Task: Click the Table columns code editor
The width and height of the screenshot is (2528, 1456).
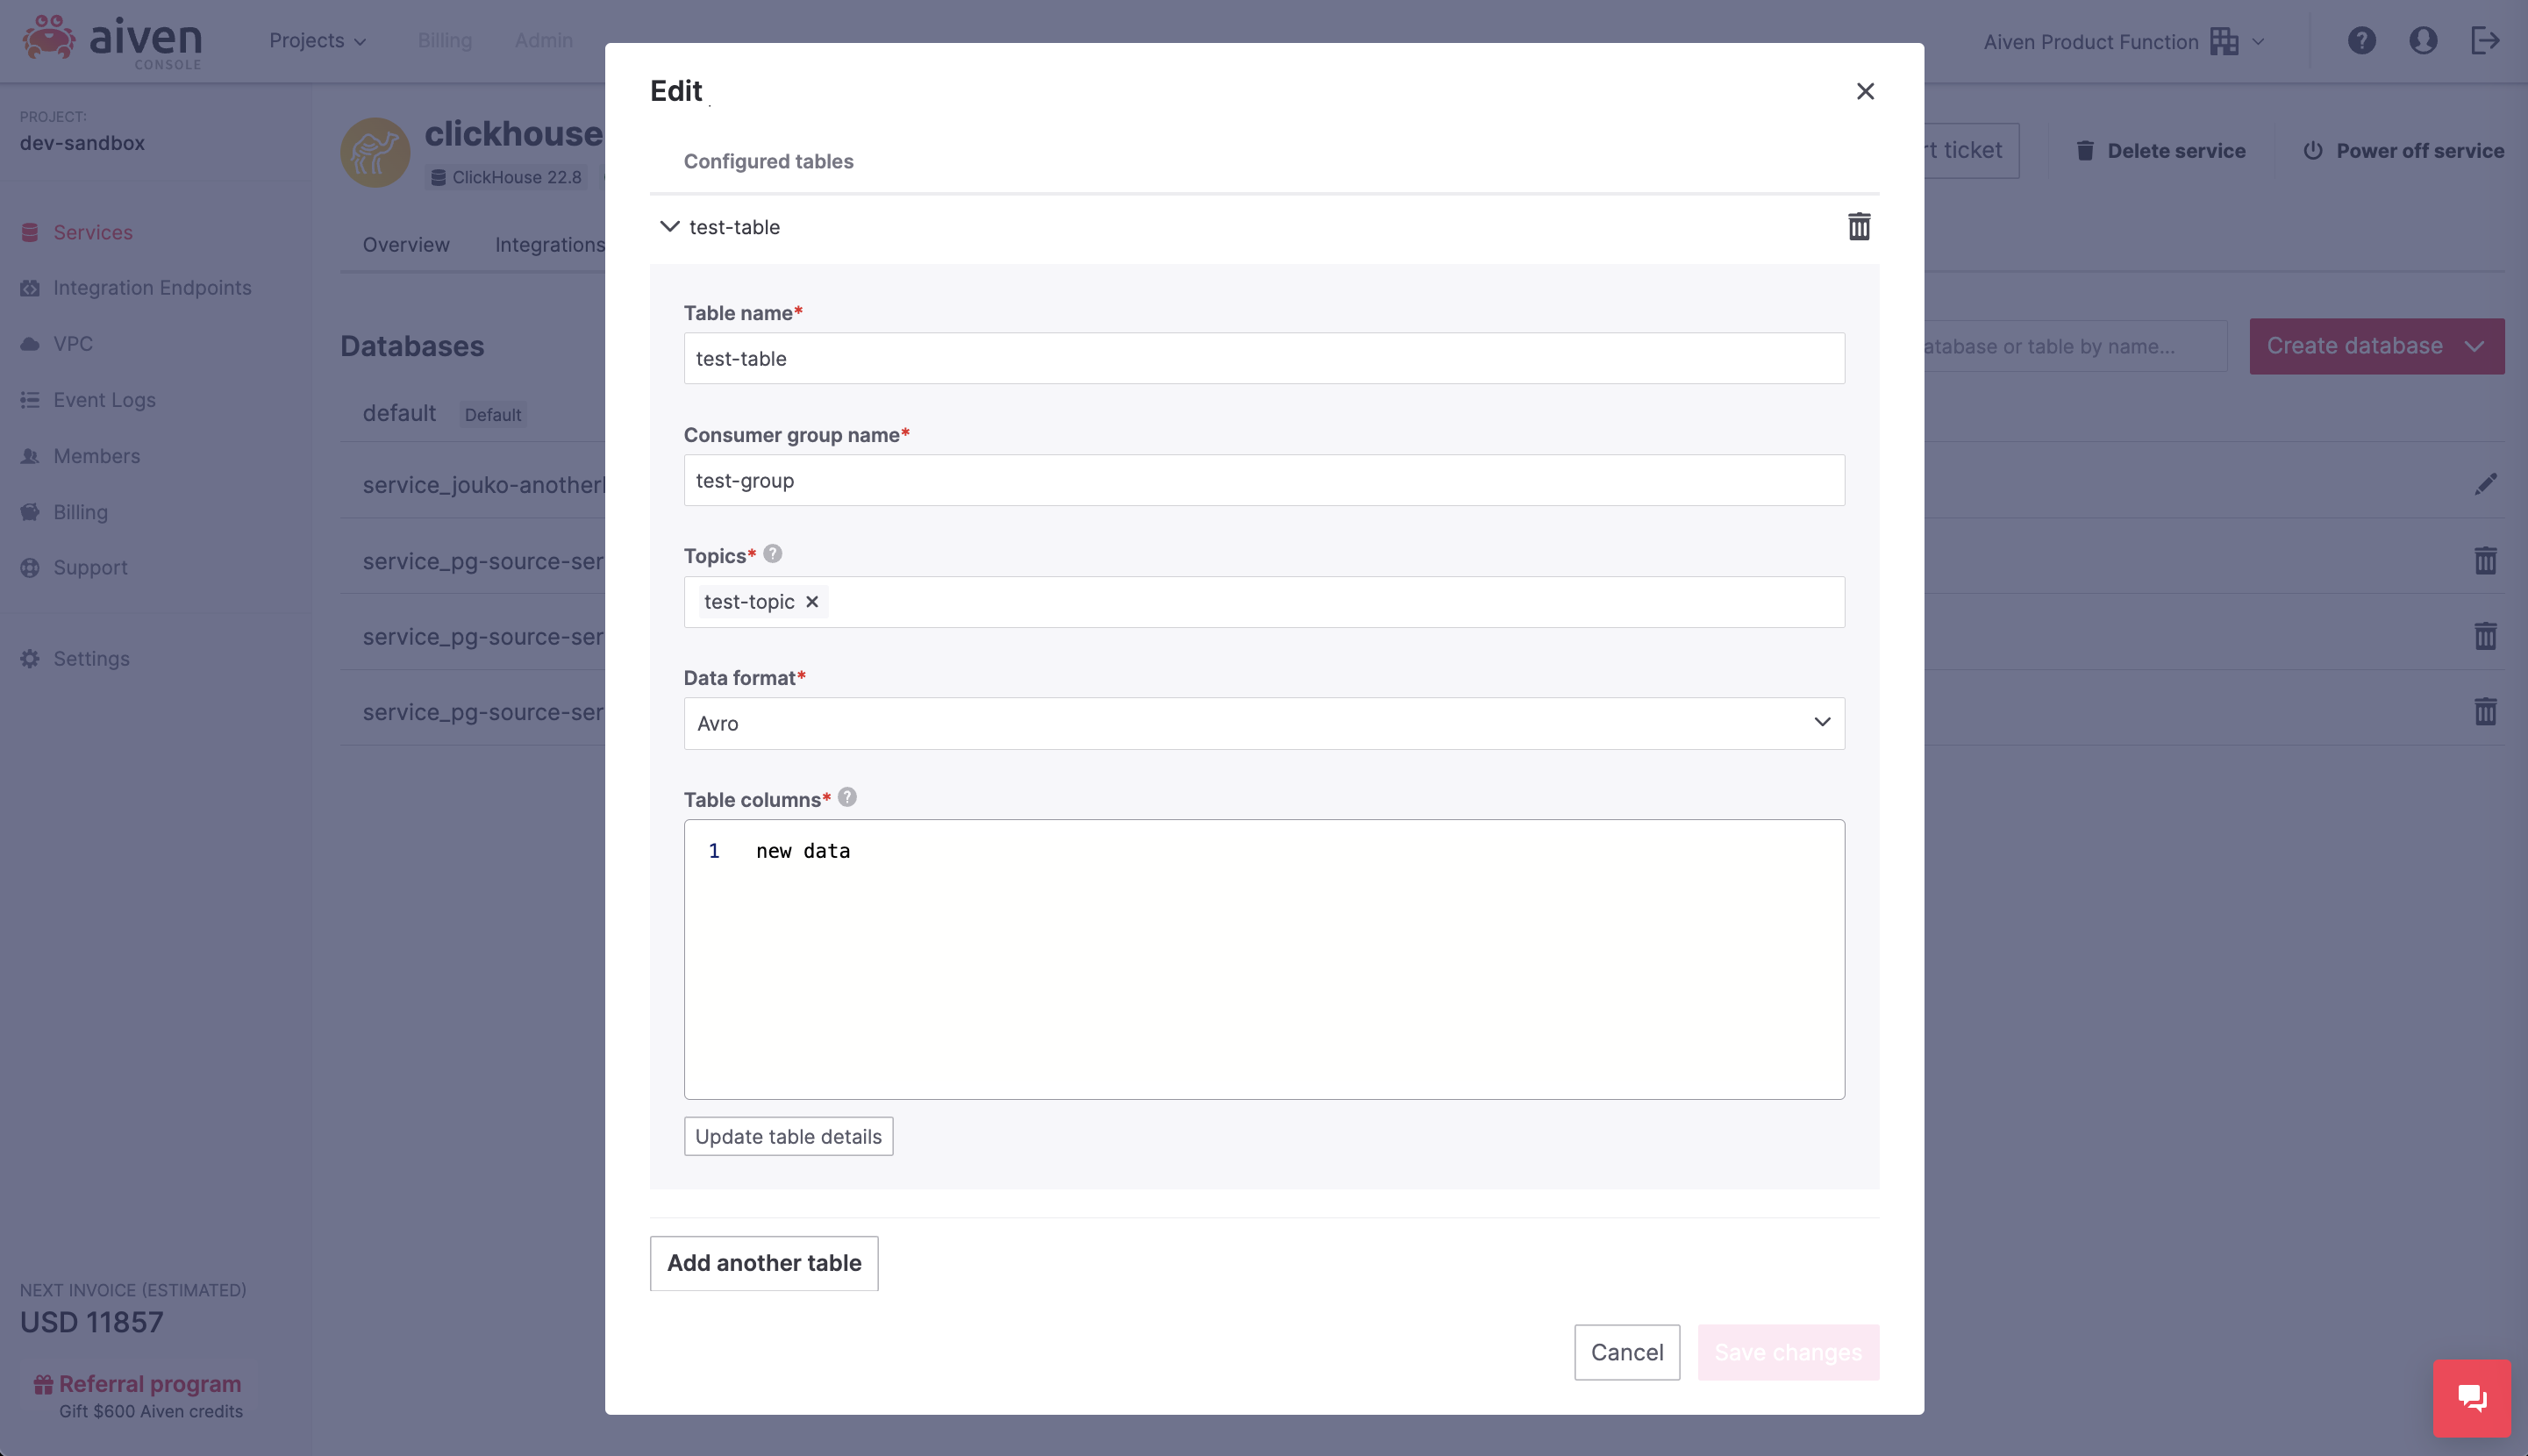Action: coord(1264,960)
